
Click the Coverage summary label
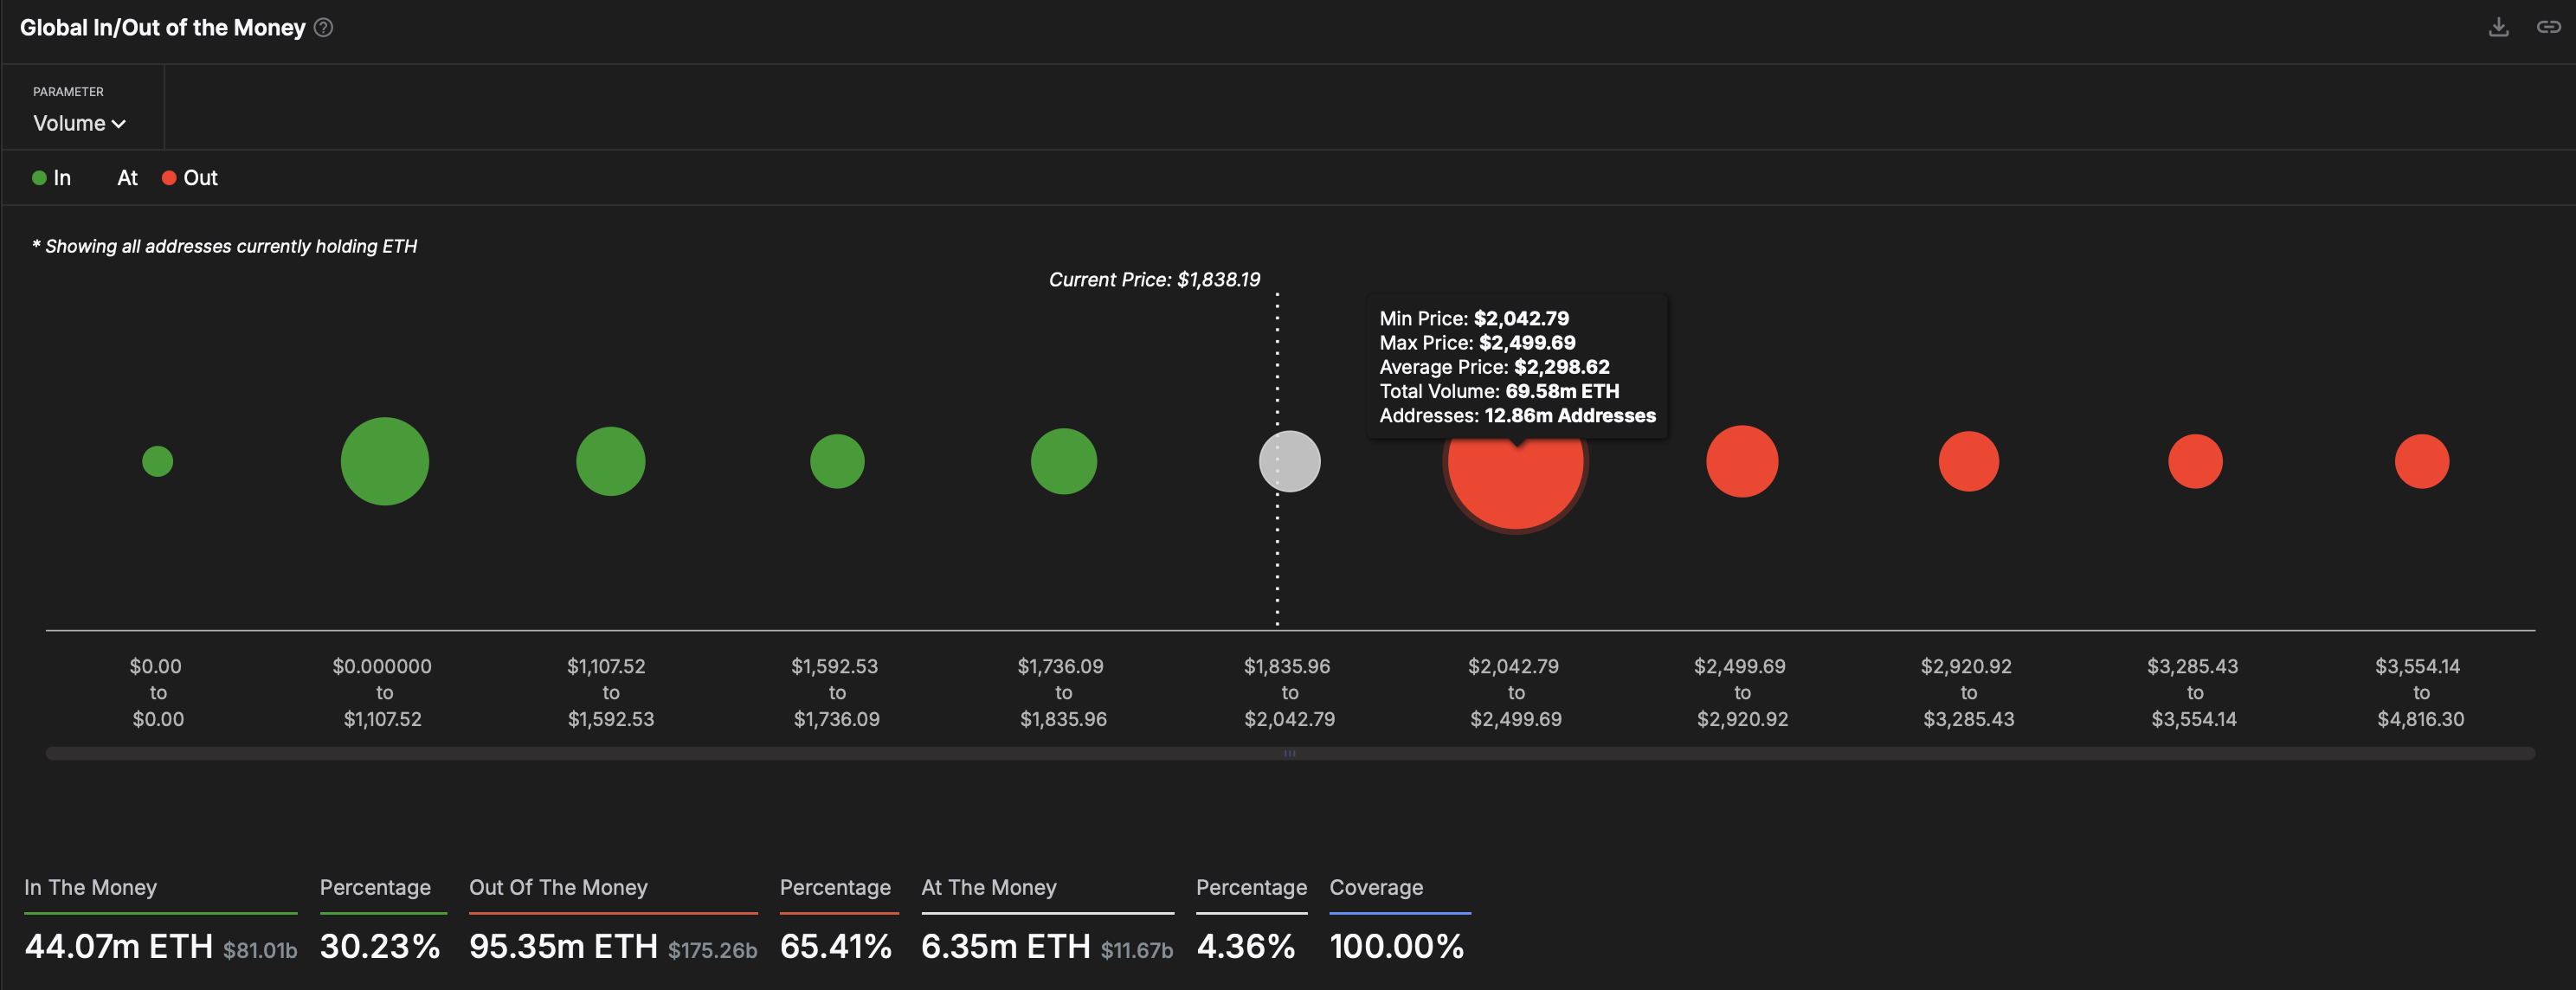(x=1375, y=887)
